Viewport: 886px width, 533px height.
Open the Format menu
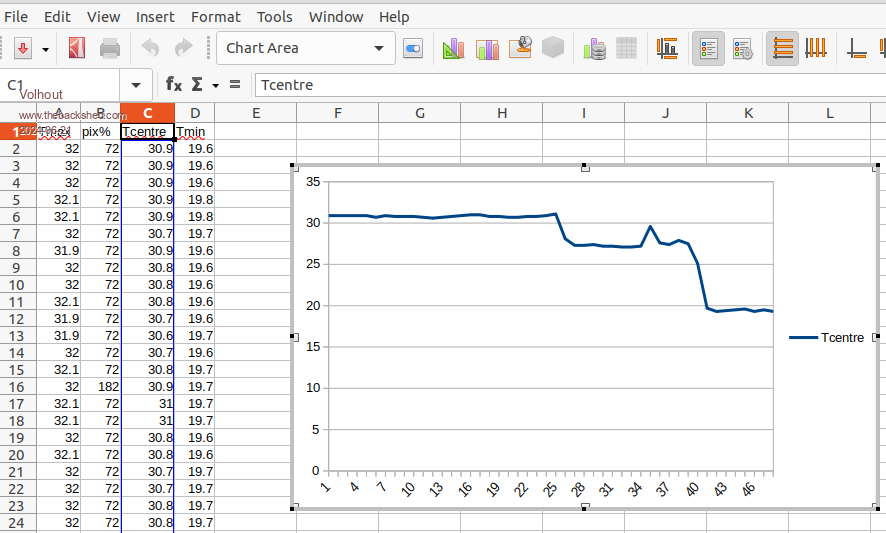click(x=215, y=17)
